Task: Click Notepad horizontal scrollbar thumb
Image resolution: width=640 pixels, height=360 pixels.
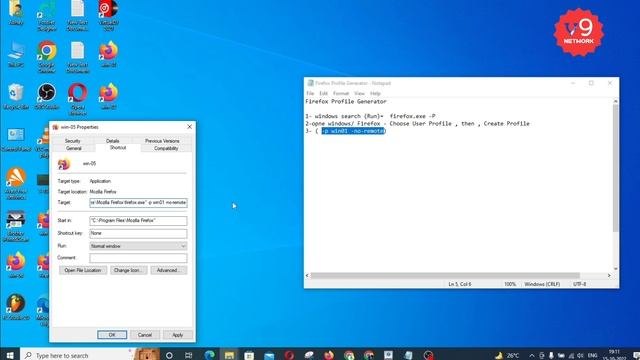Action: tap(445, 276)
